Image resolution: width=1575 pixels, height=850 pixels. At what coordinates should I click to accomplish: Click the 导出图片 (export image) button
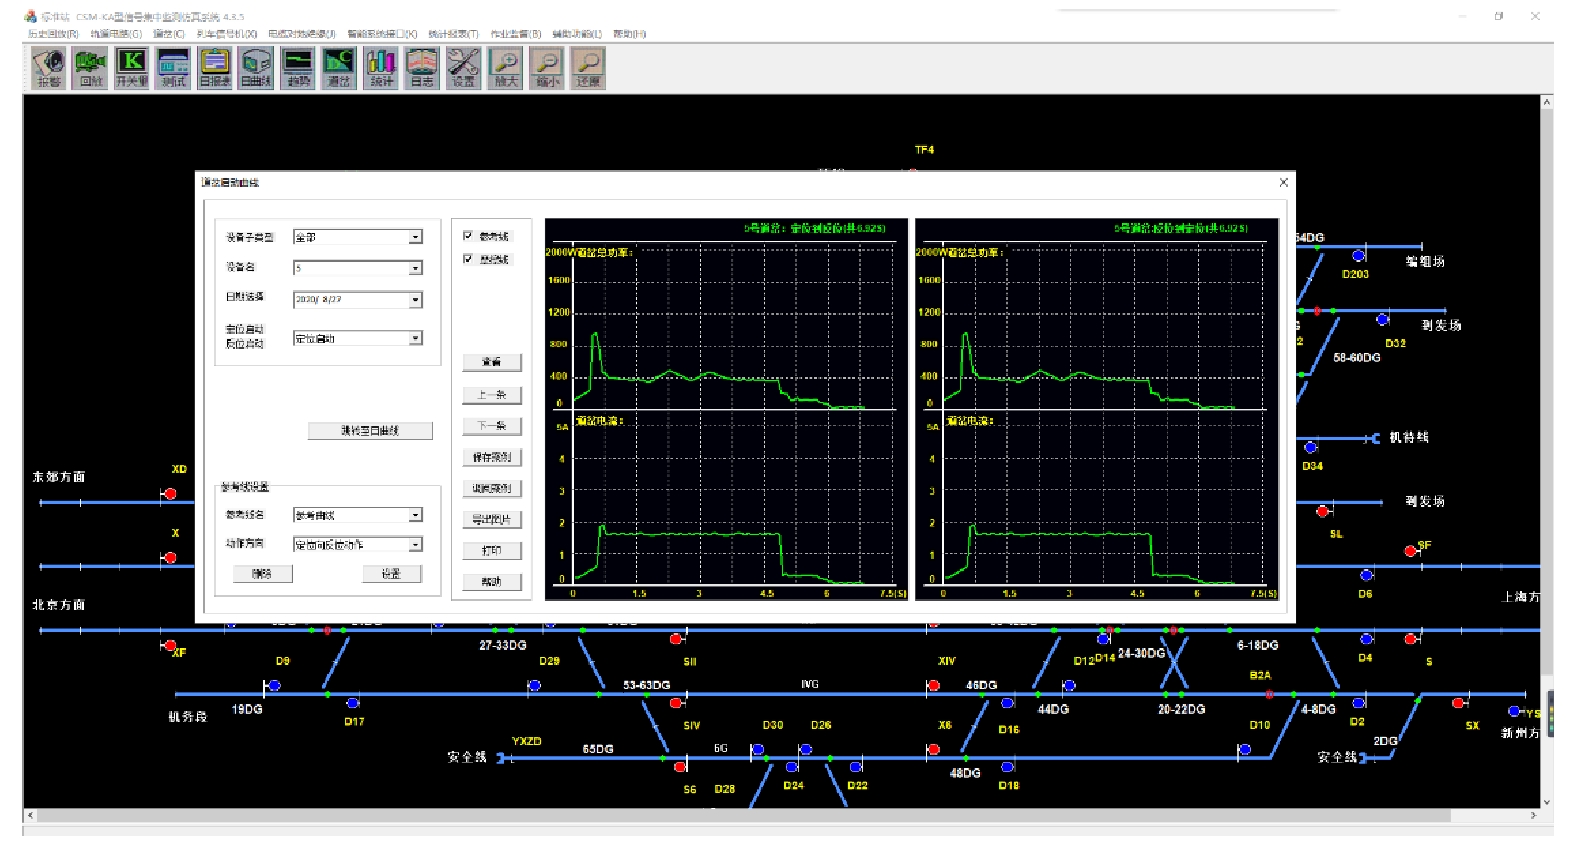[x=492, y=520]
